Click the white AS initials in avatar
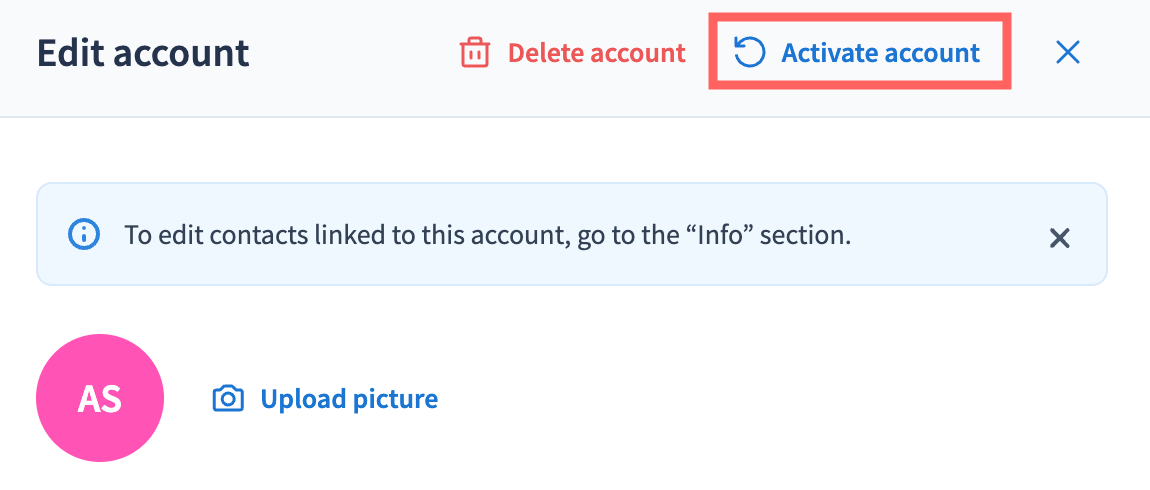Viewport: 1150px width, 490px height. coord(100,398)
